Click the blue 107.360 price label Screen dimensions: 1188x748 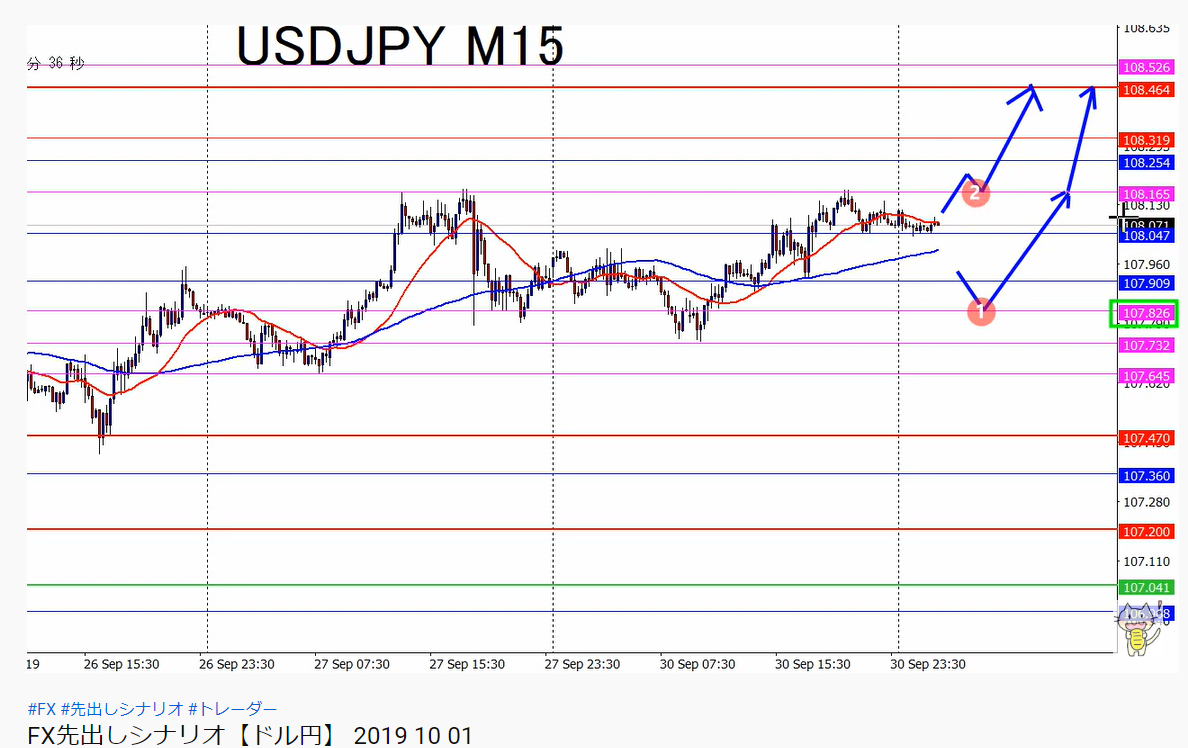[1146, 476]
